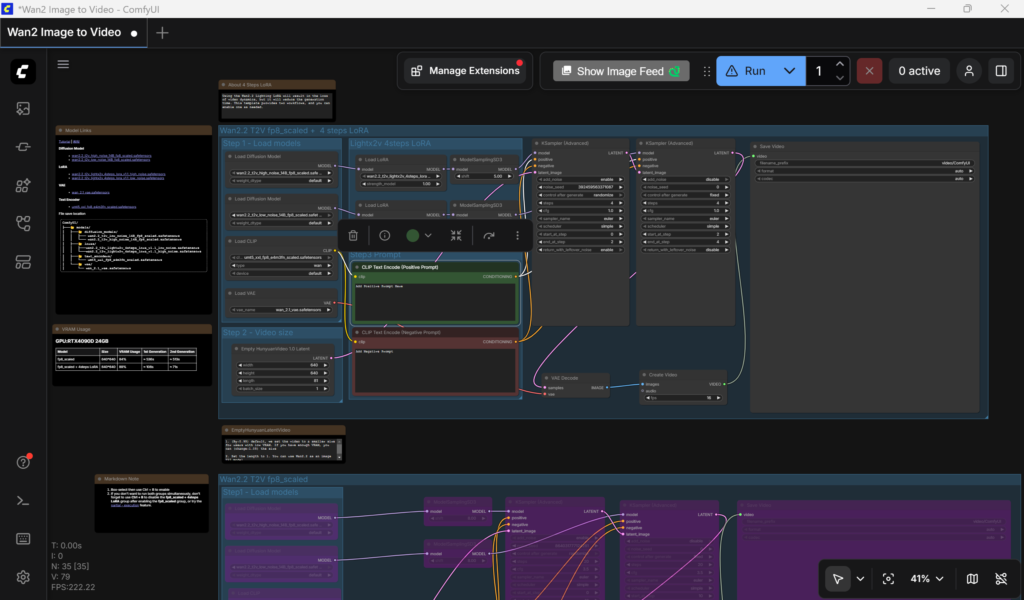
Task: Open the Assets panel in the sidebar
Action: click(x=23, y=108)
